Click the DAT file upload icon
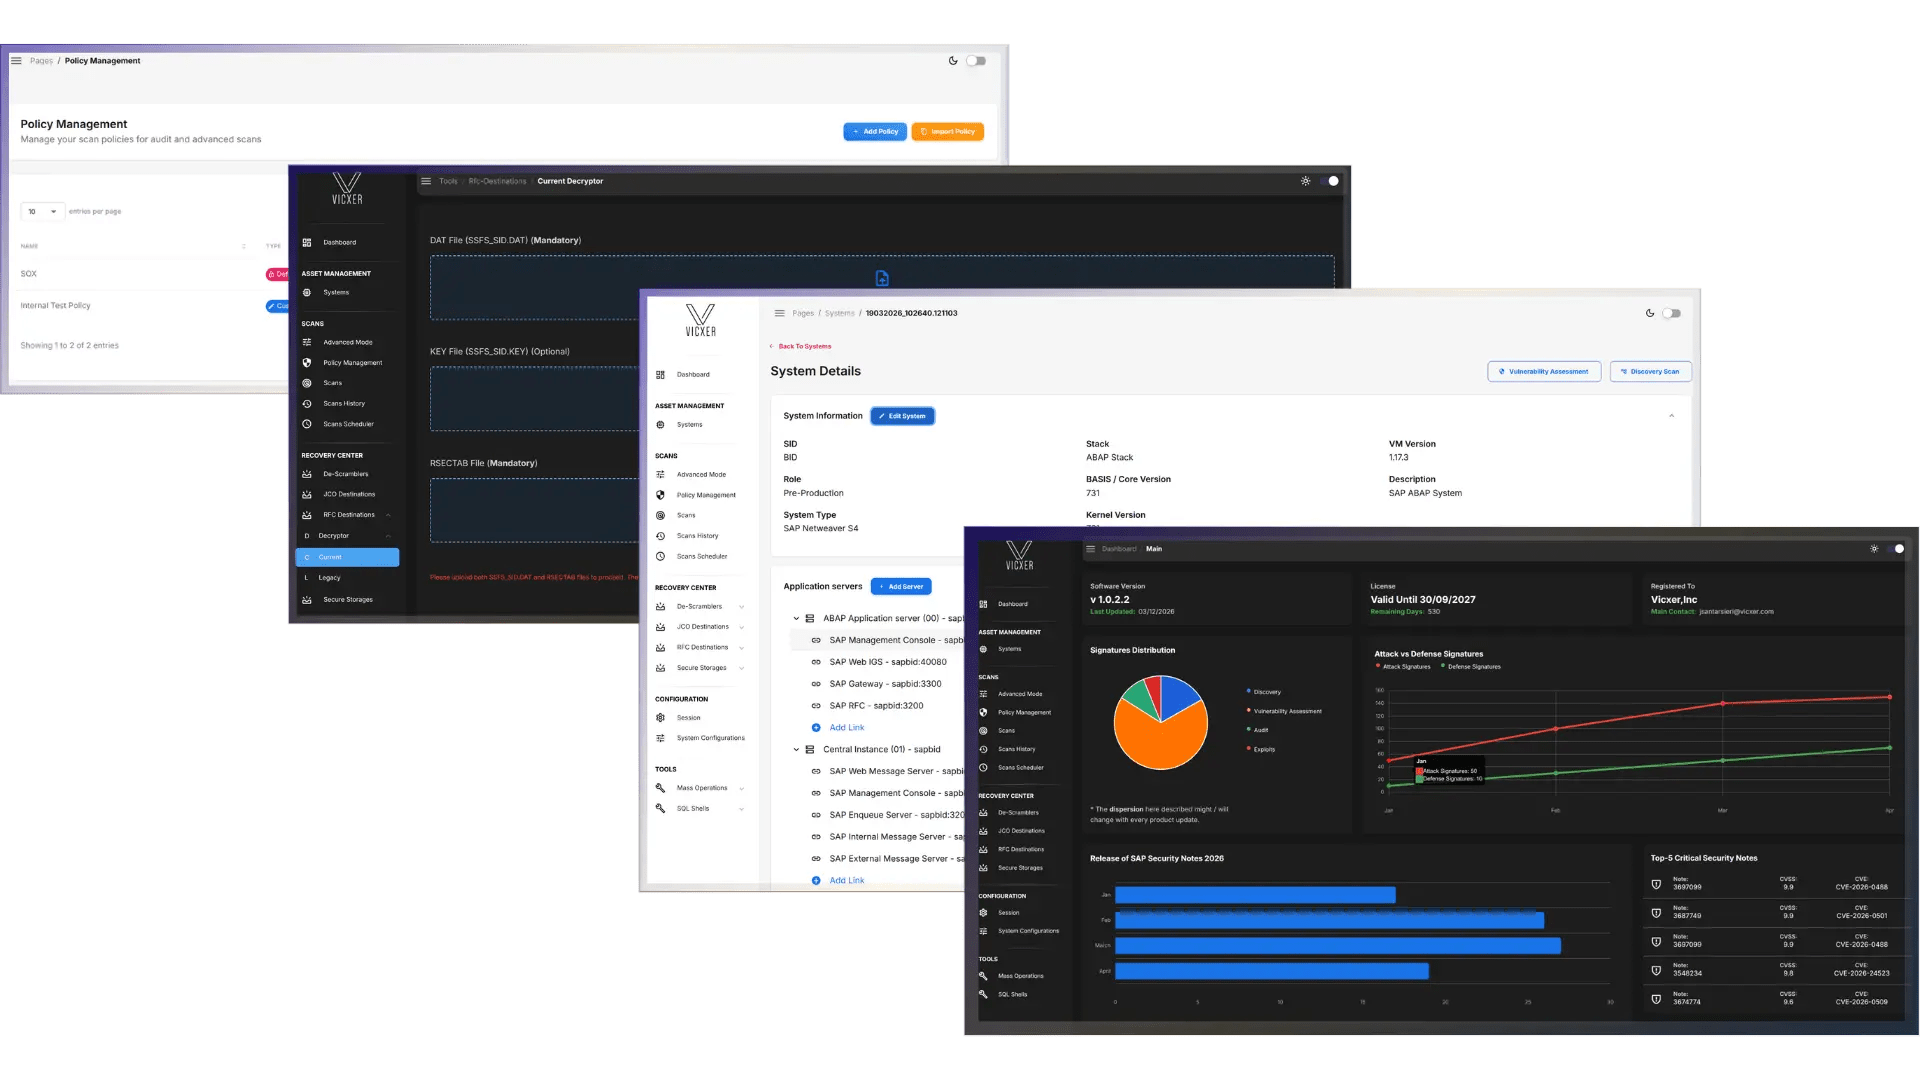 coord(882,278)
